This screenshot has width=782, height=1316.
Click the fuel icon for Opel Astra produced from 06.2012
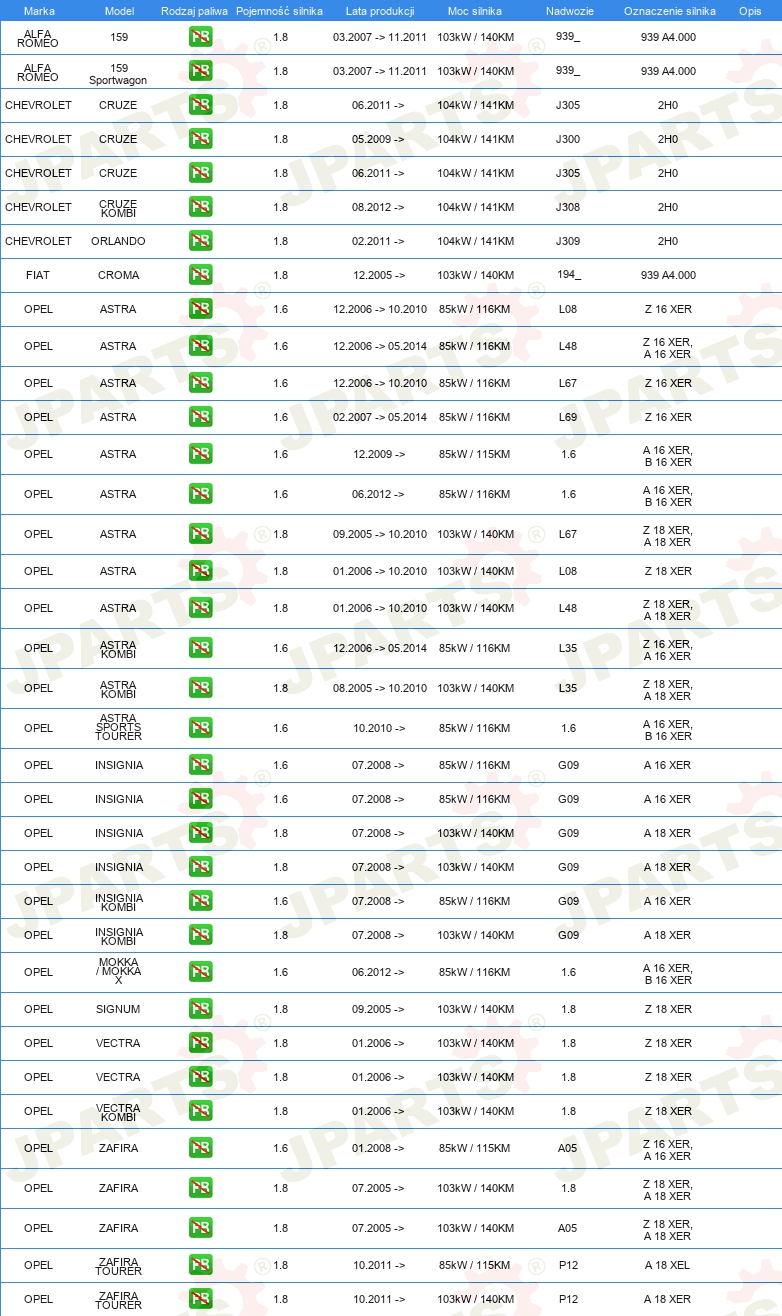click(x=200, y=494)
